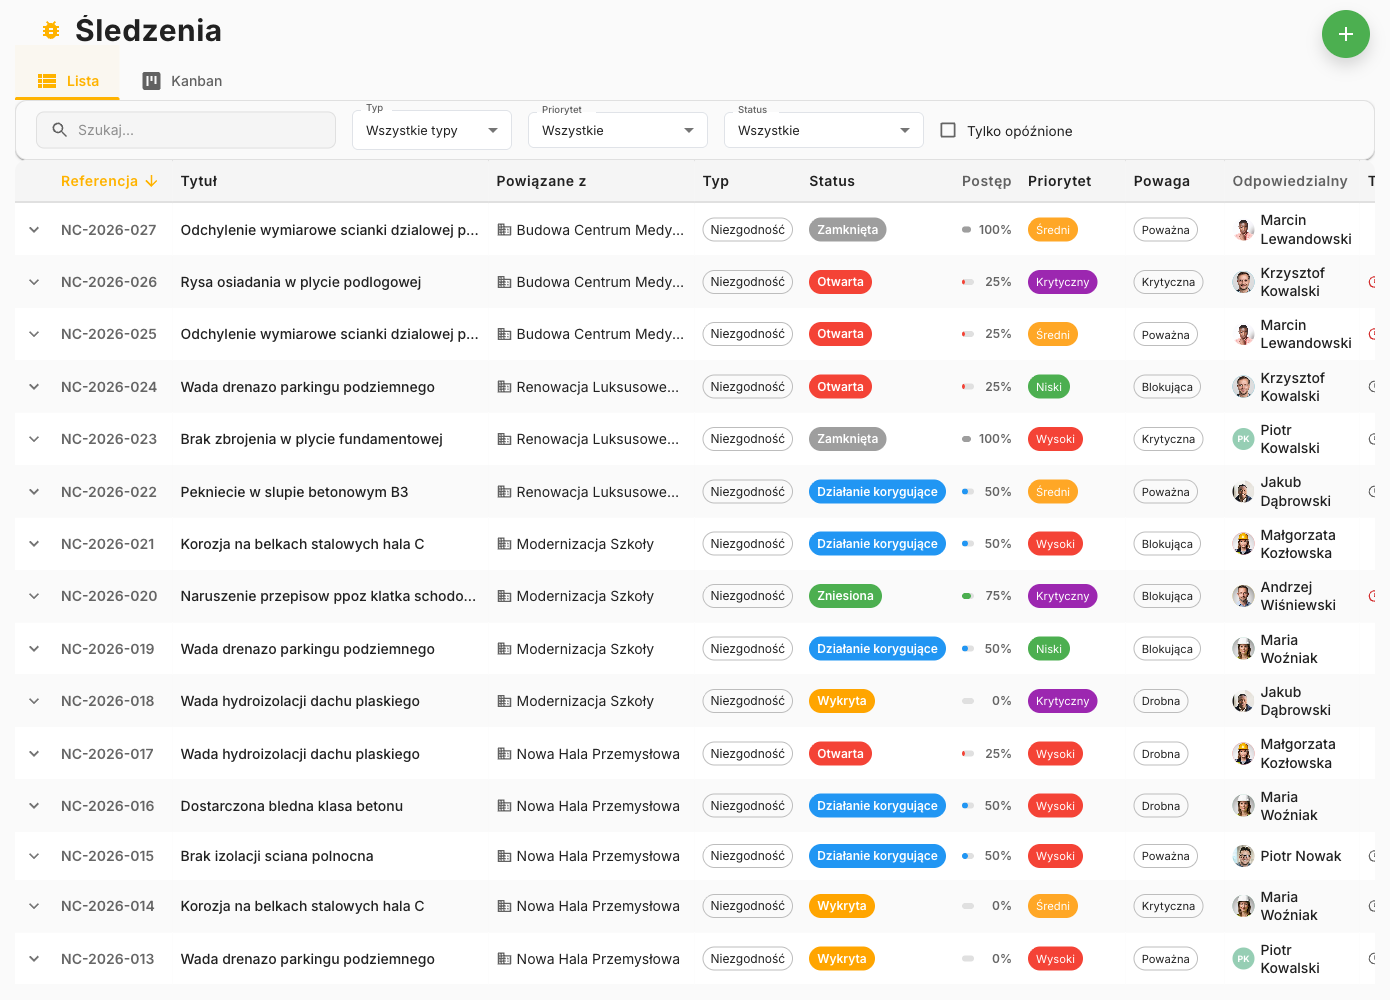Switch to the Kanban tab

182,81
